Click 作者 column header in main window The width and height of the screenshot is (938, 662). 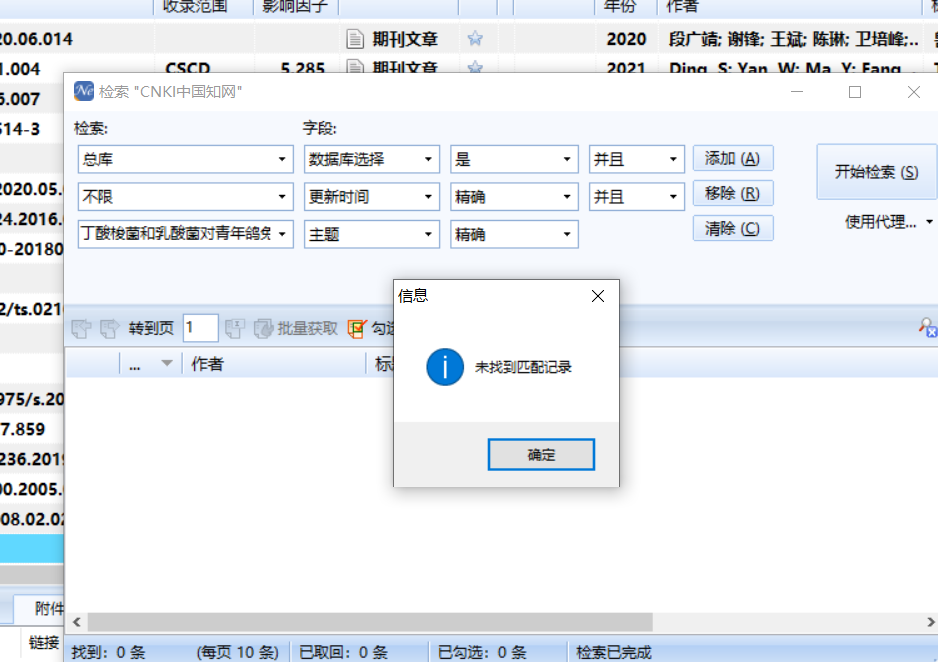click(790, 7)
